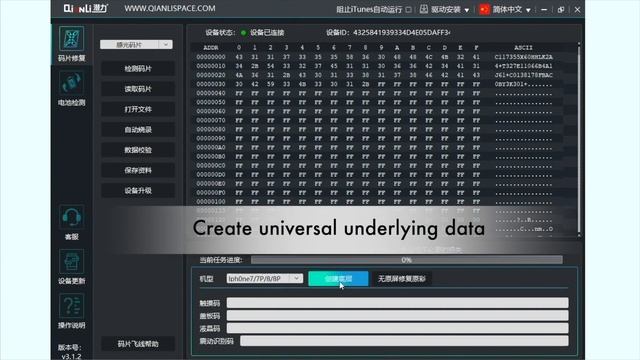Viewport: 640px width, 360px height.
Task: Click the 液晶码 LCD code input field
Action: (x=398, y=328)
